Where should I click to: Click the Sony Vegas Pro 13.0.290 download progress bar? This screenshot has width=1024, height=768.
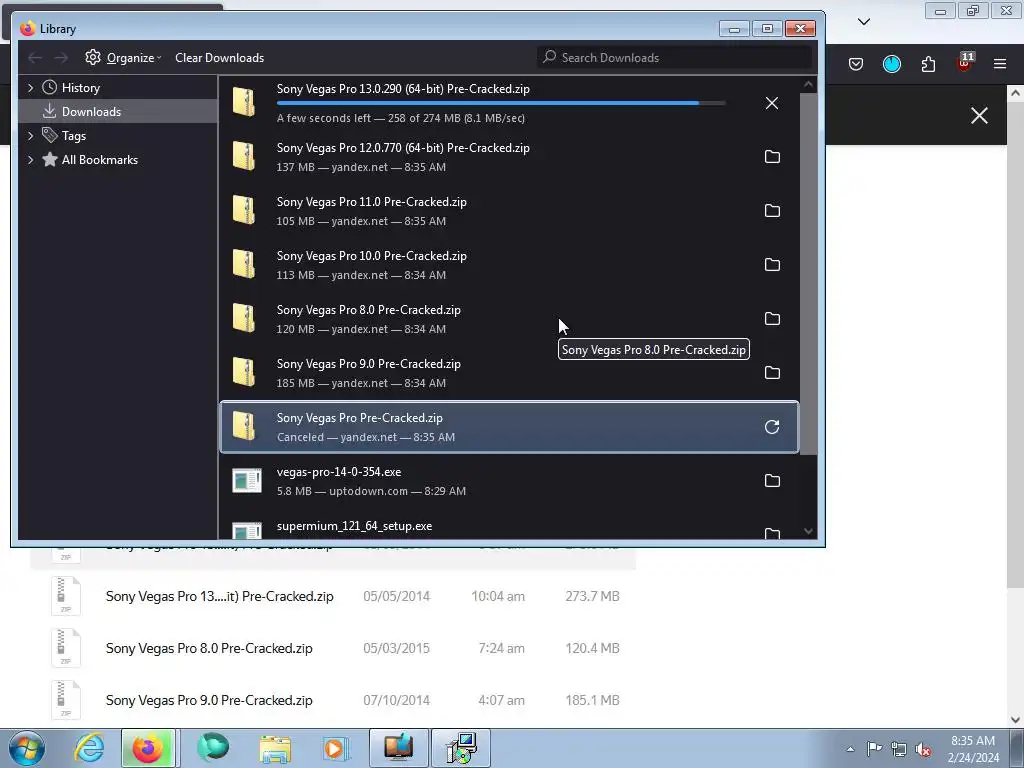click(501, 103)
